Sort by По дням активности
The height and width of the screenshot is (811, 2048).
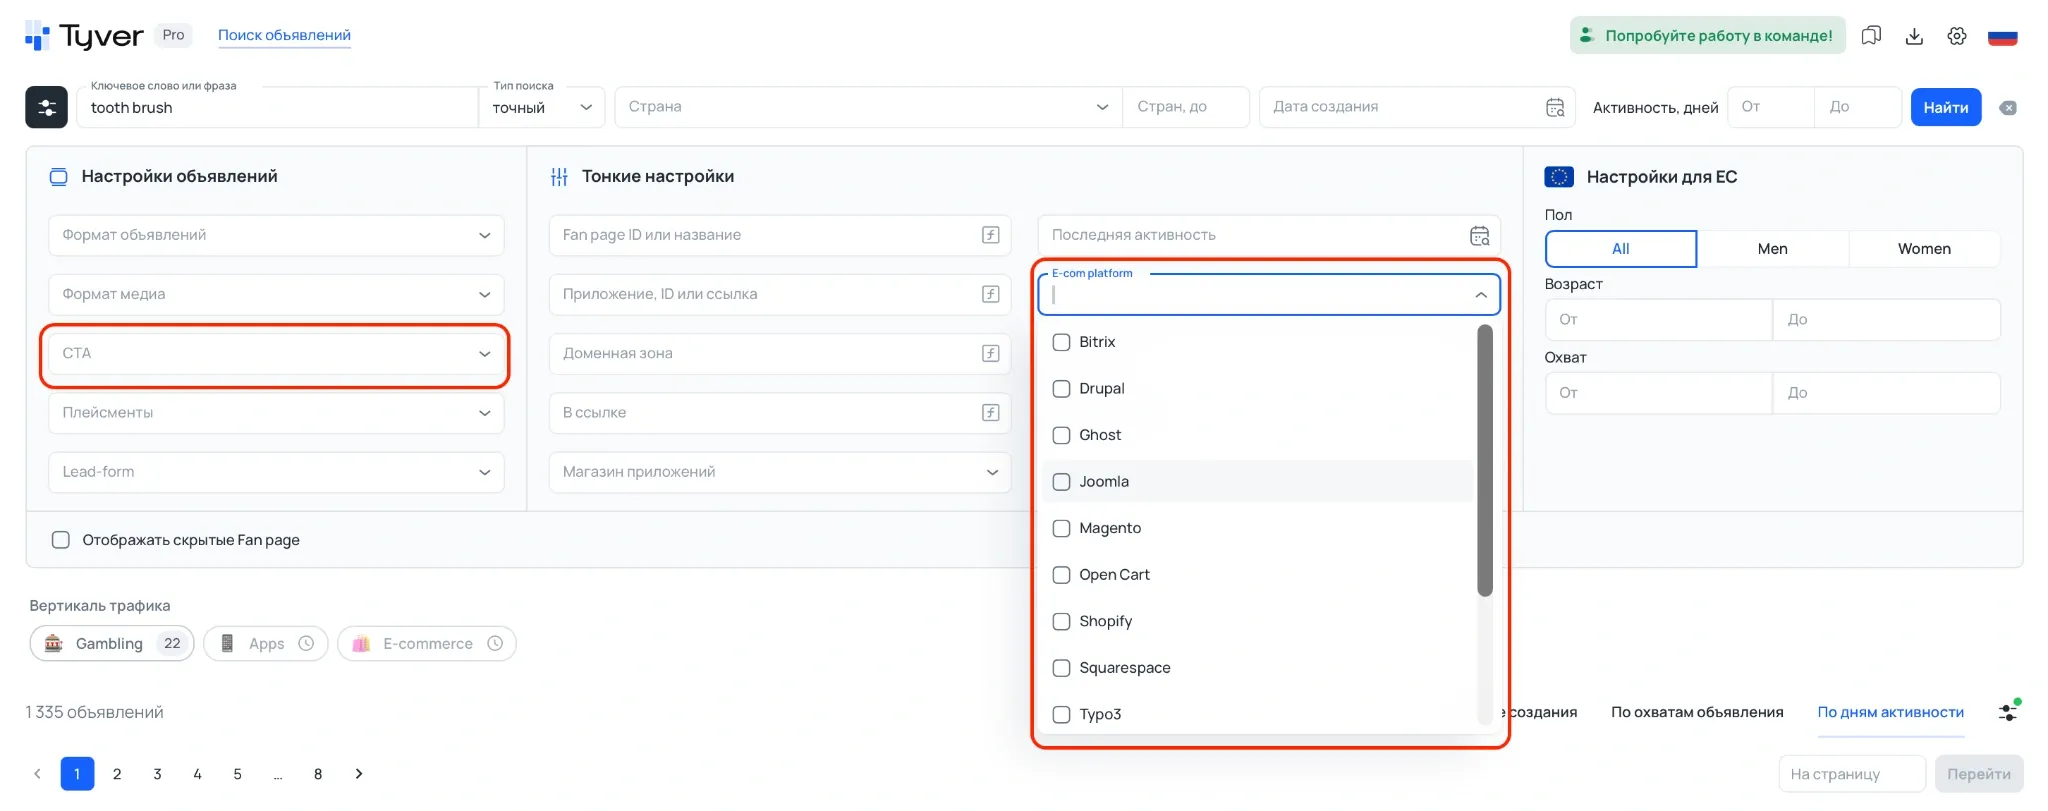pos(1891,712)
